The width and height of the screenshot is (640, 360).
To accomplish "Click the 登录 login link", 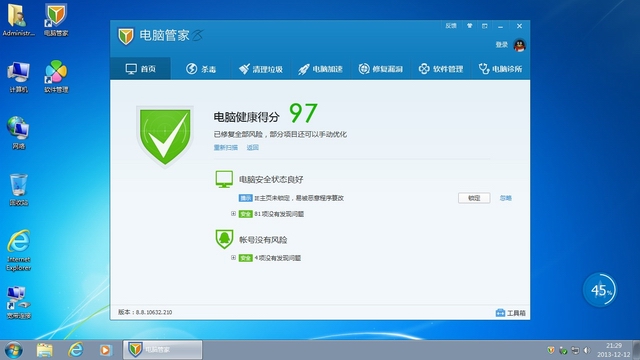I will 502,44.
